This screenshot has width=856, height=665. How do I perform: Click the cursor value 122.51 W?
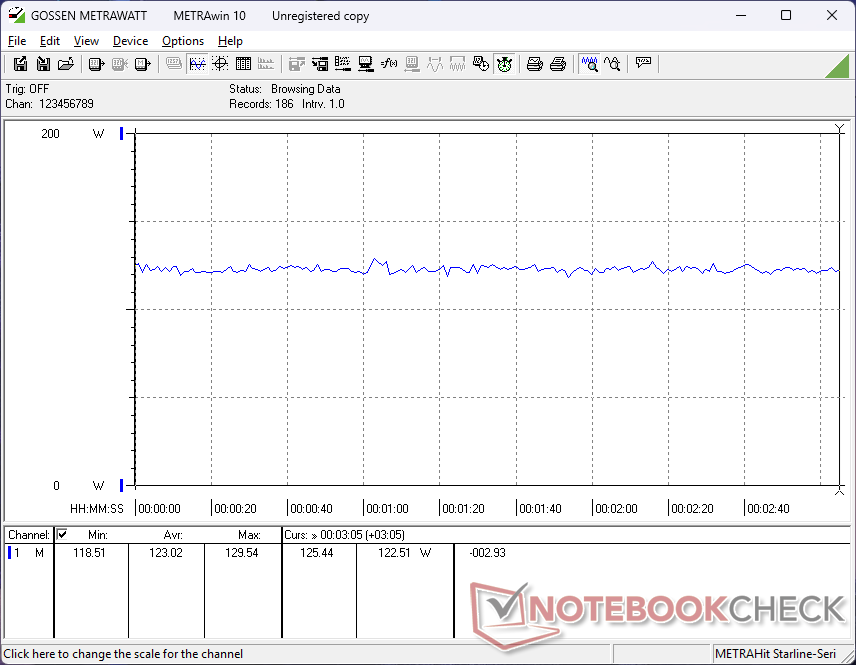[x=404, y=553]
